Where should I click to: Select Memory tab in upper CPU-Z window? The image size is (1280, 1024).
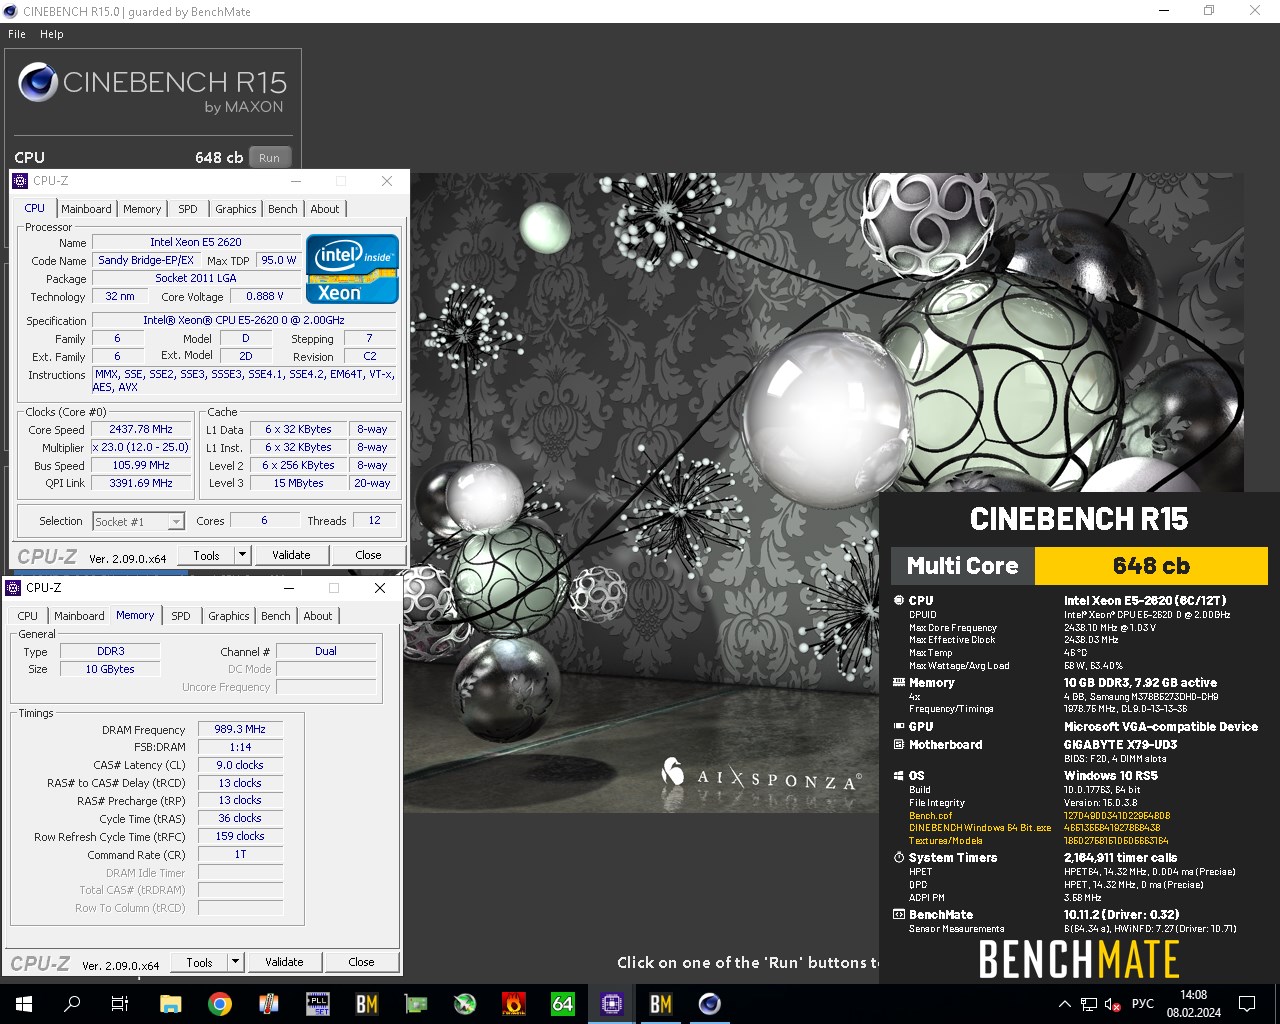pos(142,209)
